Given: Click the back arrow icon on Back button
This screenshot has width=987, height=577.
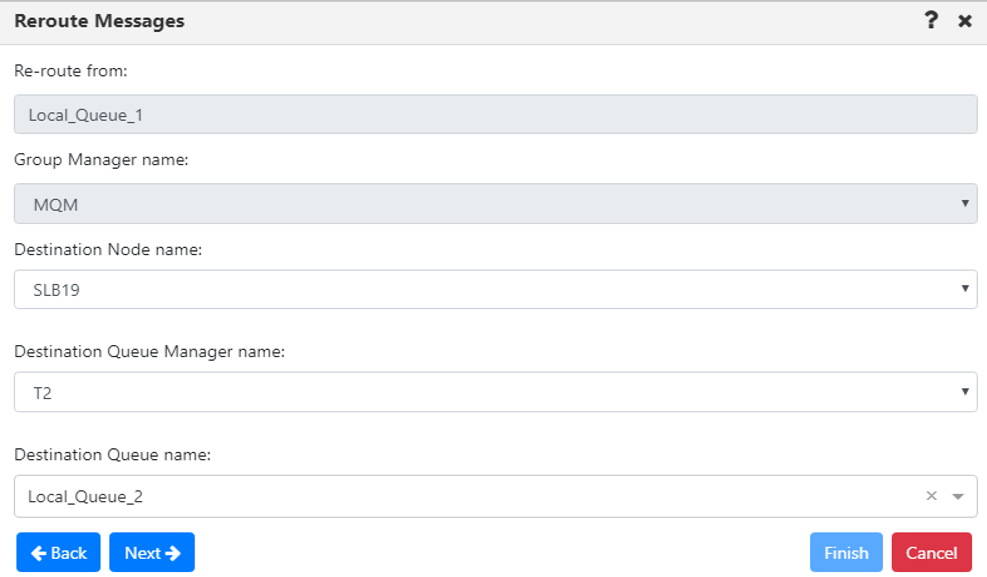Looking at the screenshot, I should (37, 552).
